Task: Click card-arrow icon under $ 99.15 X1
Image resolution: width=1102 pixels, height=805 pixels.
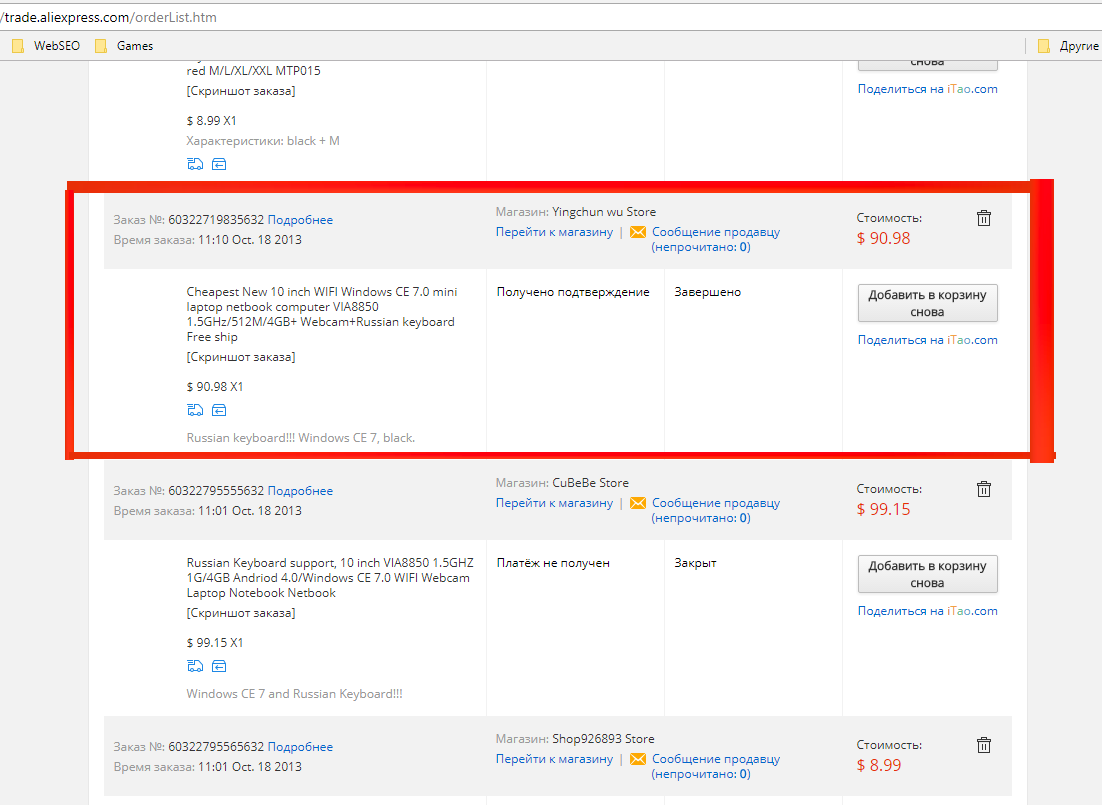Action: coord(219,666)
